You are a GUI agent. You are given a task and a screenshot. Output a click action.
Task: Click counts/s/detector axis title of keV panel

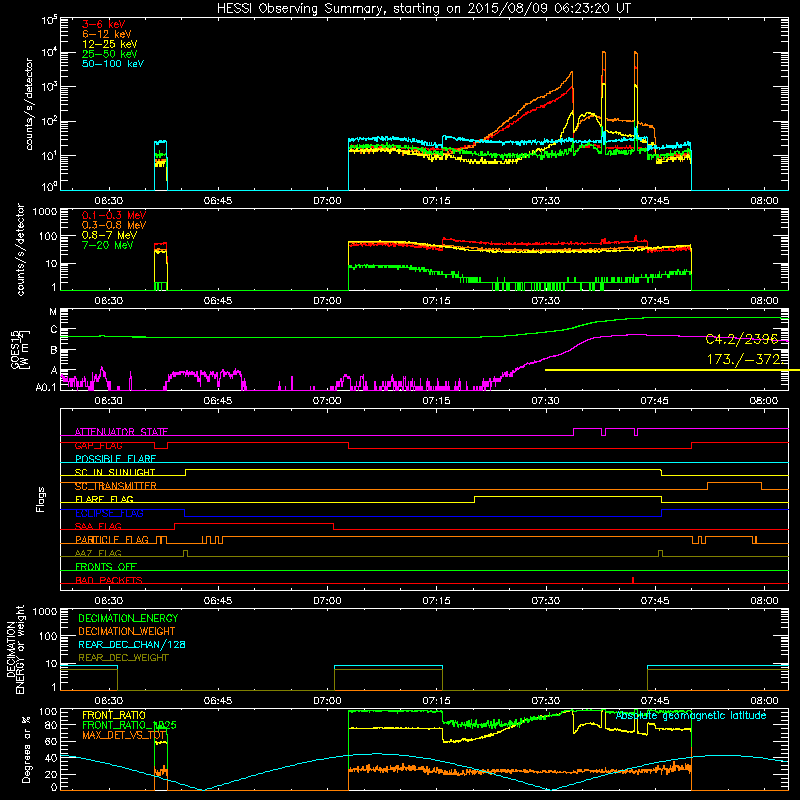pos(29,104)
